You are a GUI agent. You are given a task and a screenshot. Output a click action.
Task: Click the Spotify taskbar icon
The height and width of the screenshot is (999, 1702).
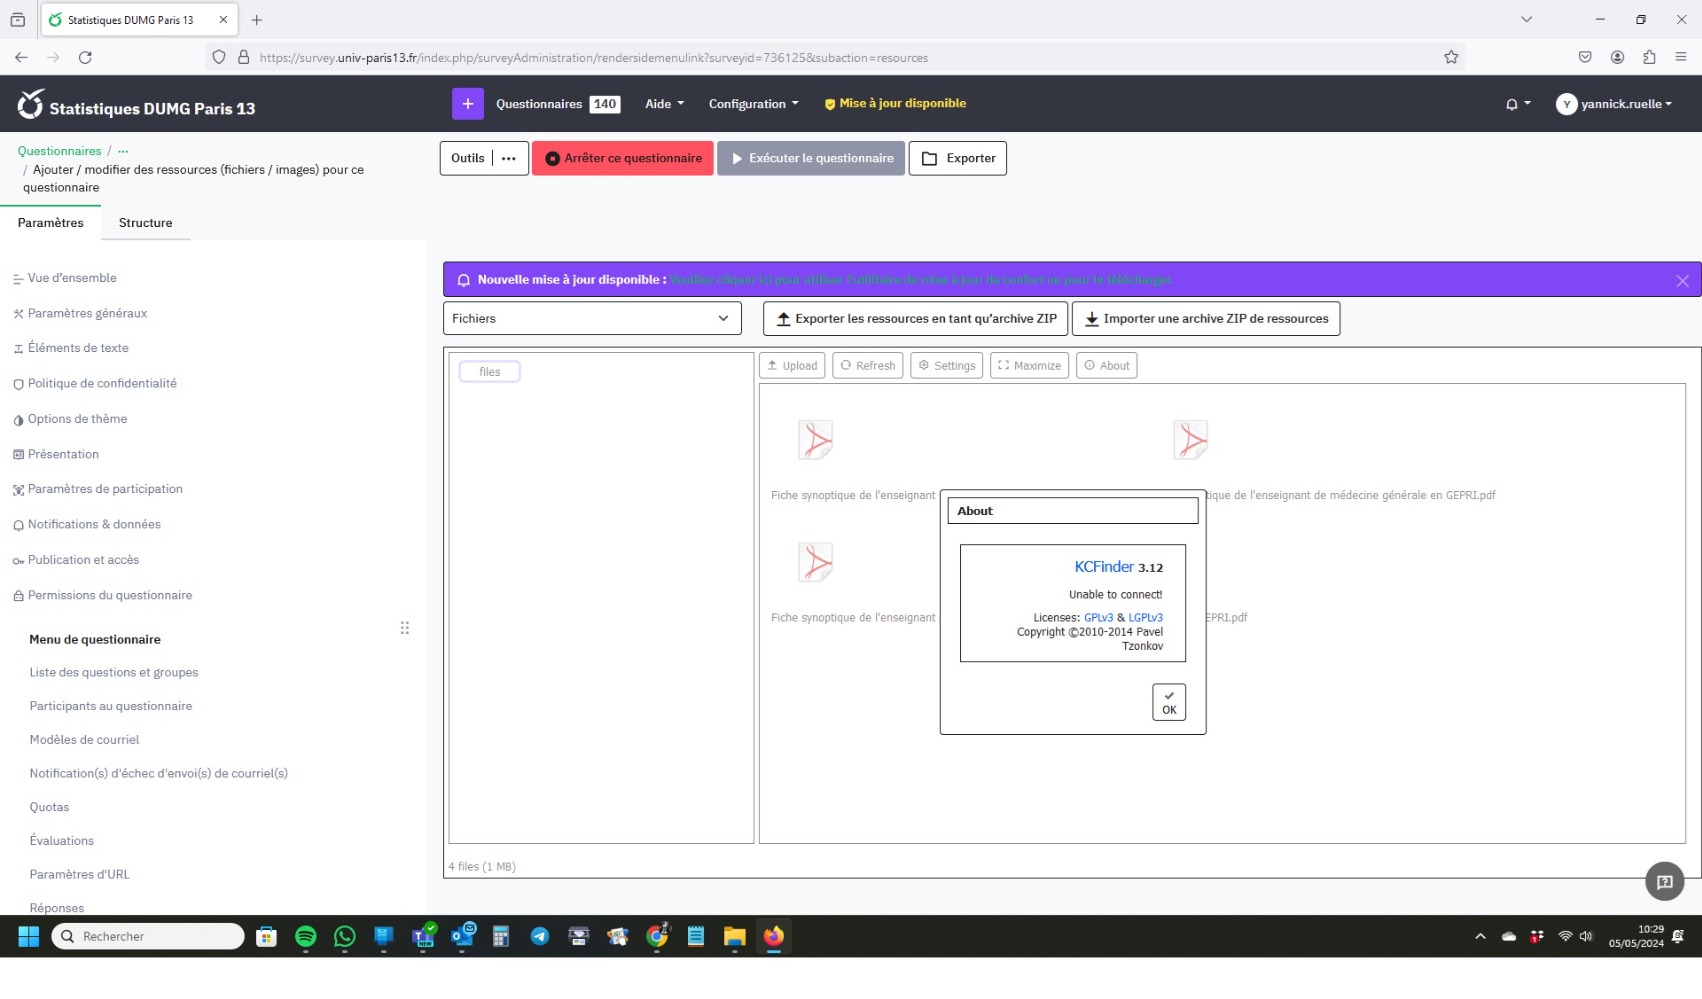click(306, 937)
